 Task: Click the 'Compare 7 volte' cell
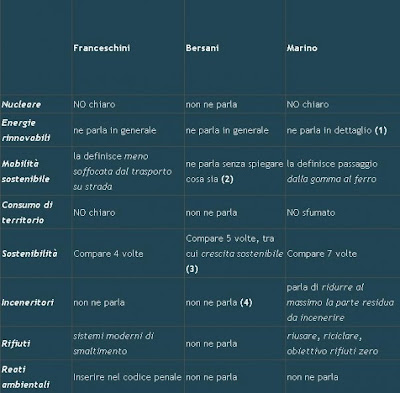click(322, 254)
